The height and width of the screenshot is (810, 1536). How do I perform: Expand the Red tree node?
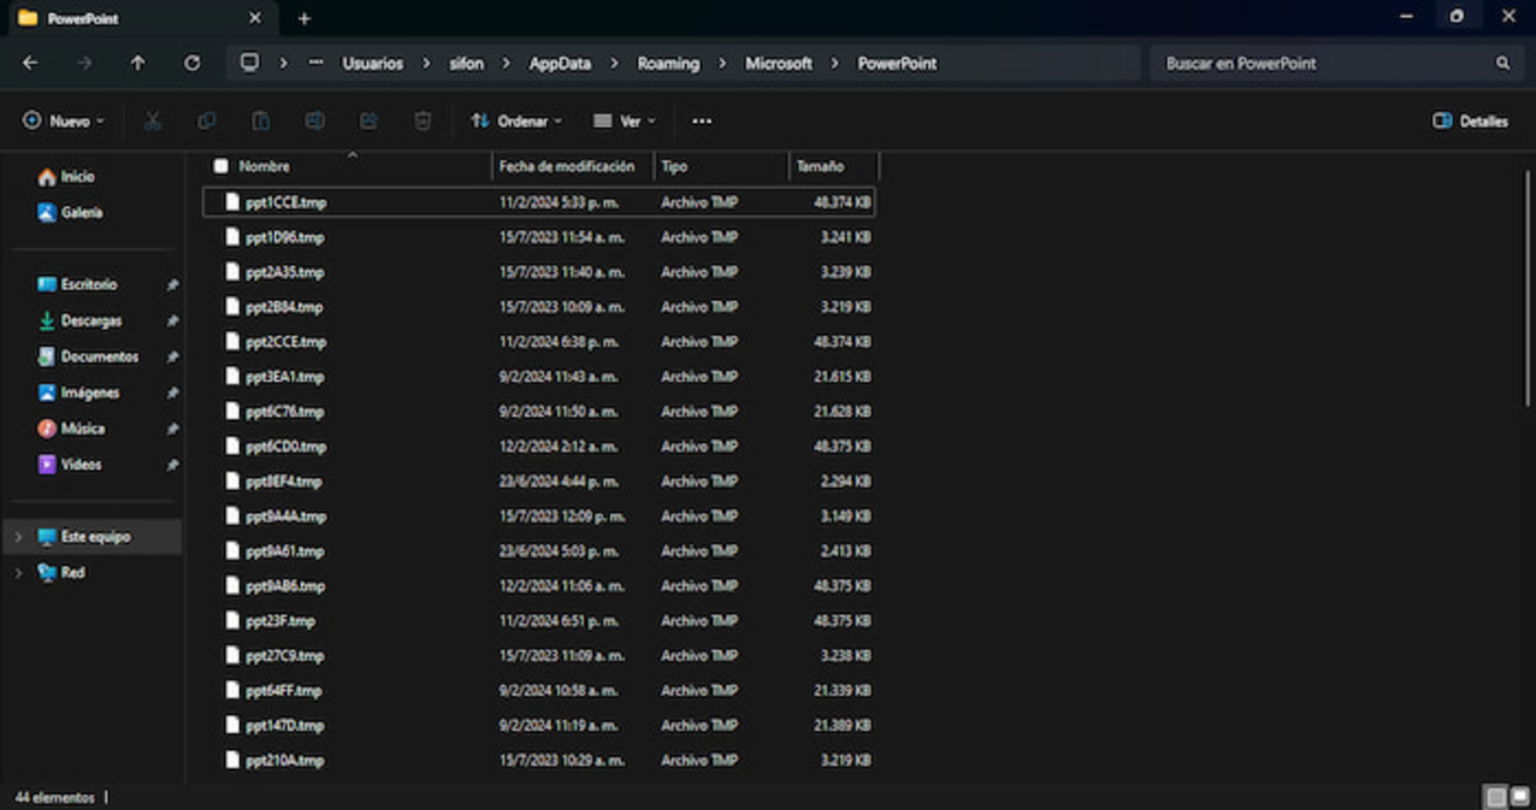click(17, 573)
